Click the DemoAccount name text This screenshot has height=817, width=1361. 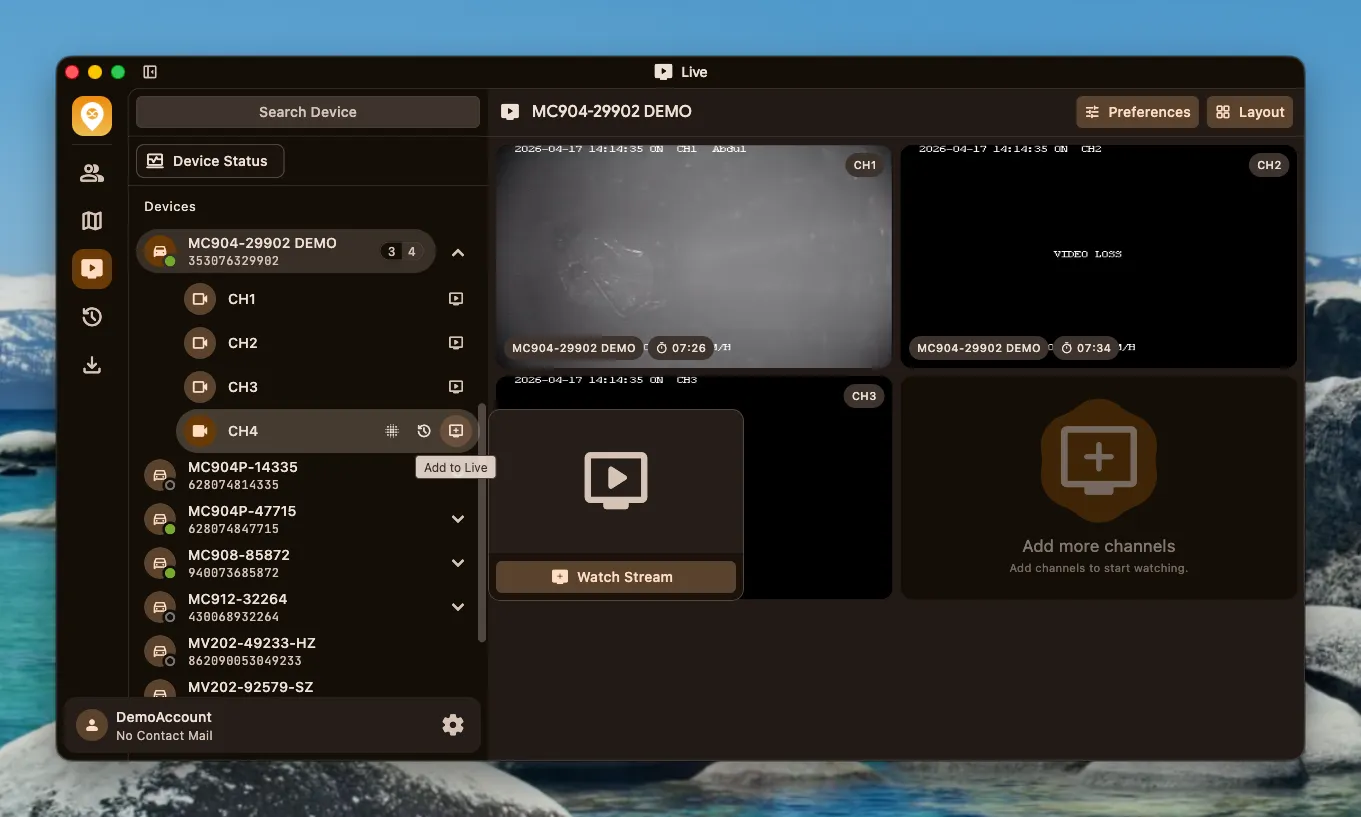click(x=164, y=717)
